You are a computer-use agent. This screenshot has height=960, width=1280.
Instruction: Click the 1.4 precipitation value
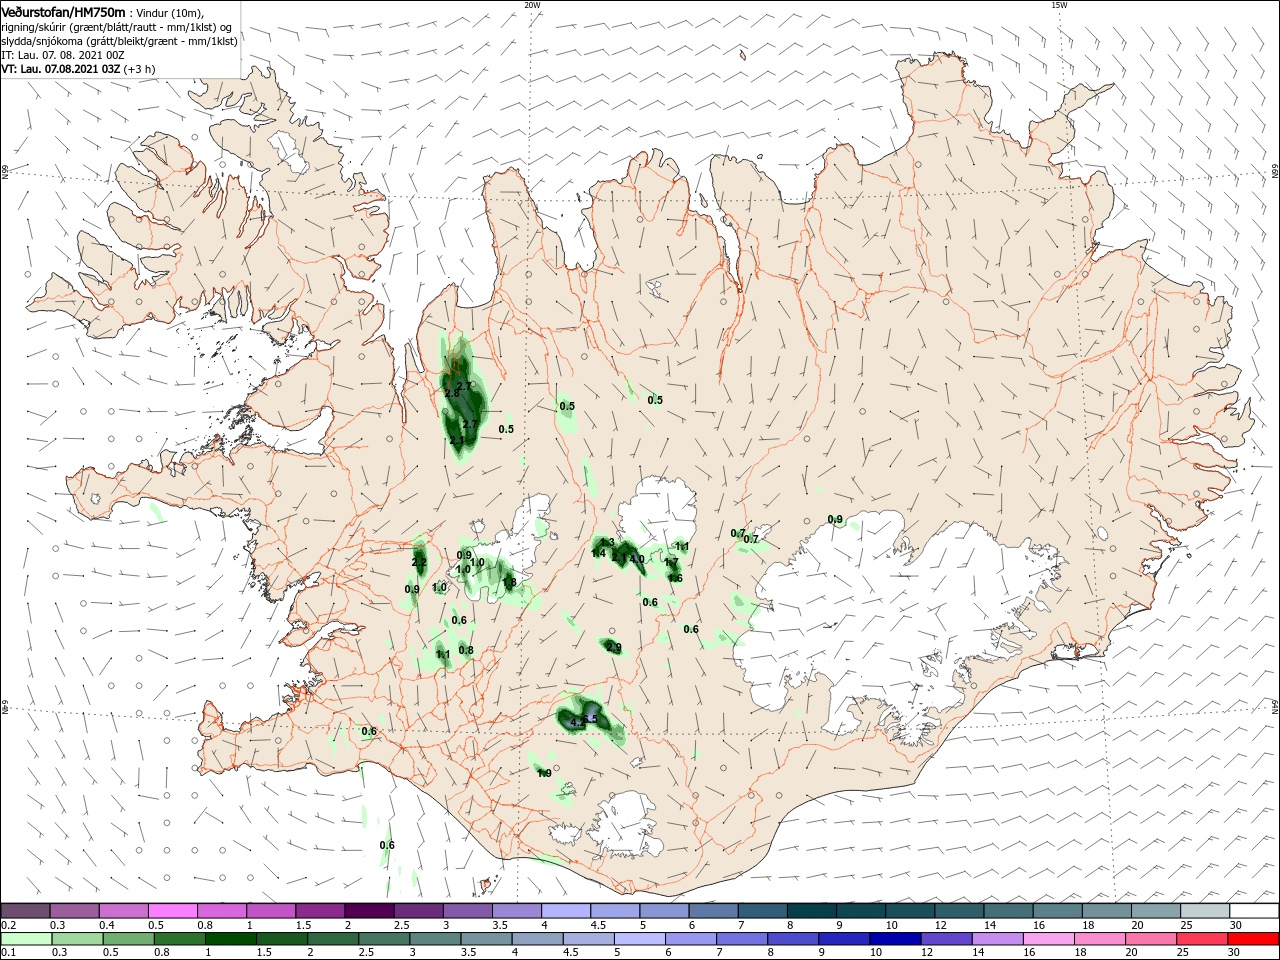[598, 553]
